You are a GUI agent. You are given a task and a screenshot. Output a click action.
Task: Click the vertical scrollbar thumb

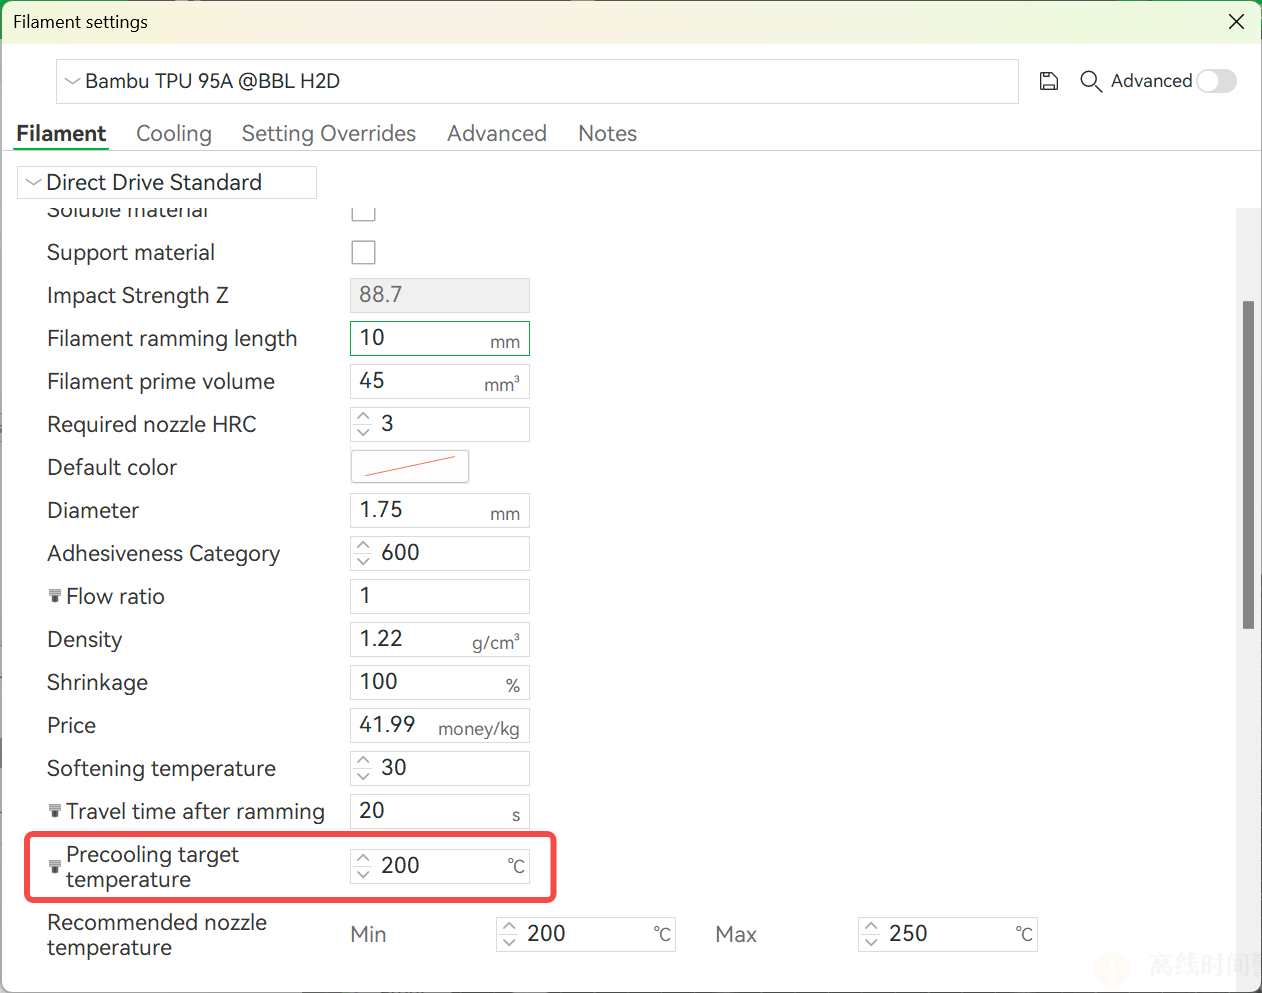(1248, 465)
